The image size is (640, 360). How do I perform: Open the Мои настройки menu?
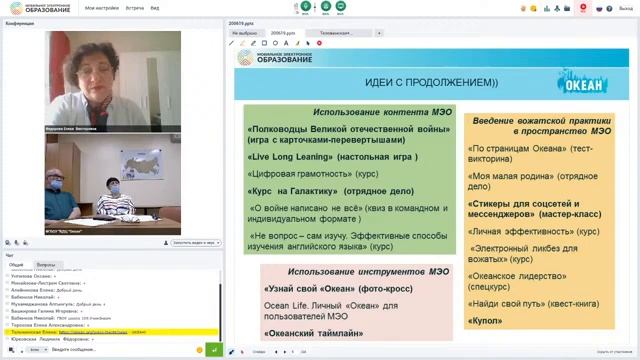[102, 8]
